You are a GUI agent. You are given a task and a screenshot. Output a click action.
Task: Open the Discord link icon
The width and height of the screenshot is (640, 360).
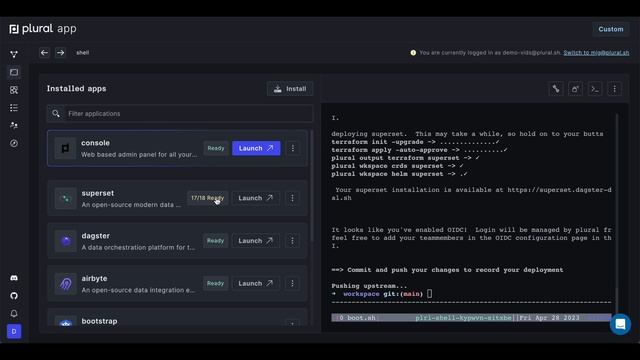point(14,278)
